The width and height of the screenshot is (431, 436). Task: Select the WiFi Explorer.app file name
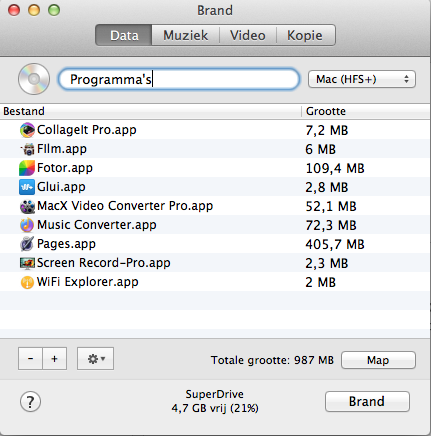(87, 282)
